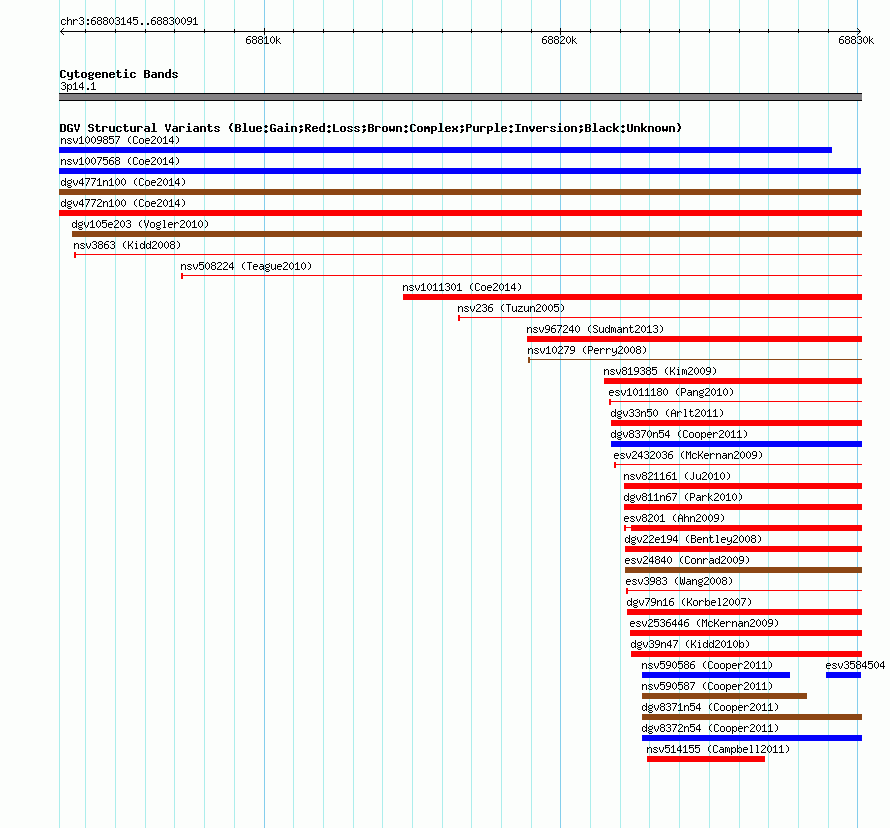Click the esv24840 (Conrad2009) label
The image size is (890, 828).
point(687,560)
